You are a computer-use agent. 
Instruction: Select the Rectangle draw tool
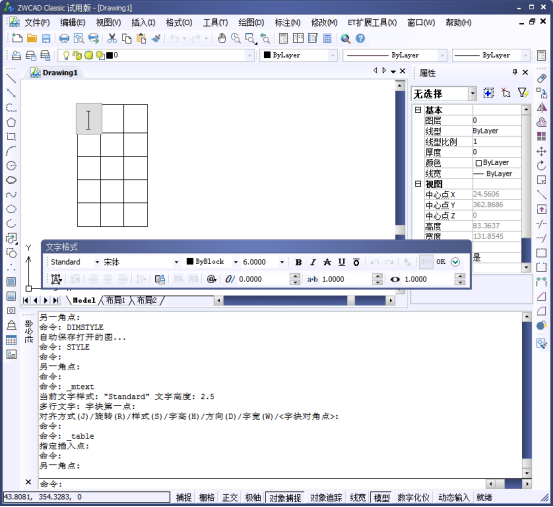[x=11, y=136]
